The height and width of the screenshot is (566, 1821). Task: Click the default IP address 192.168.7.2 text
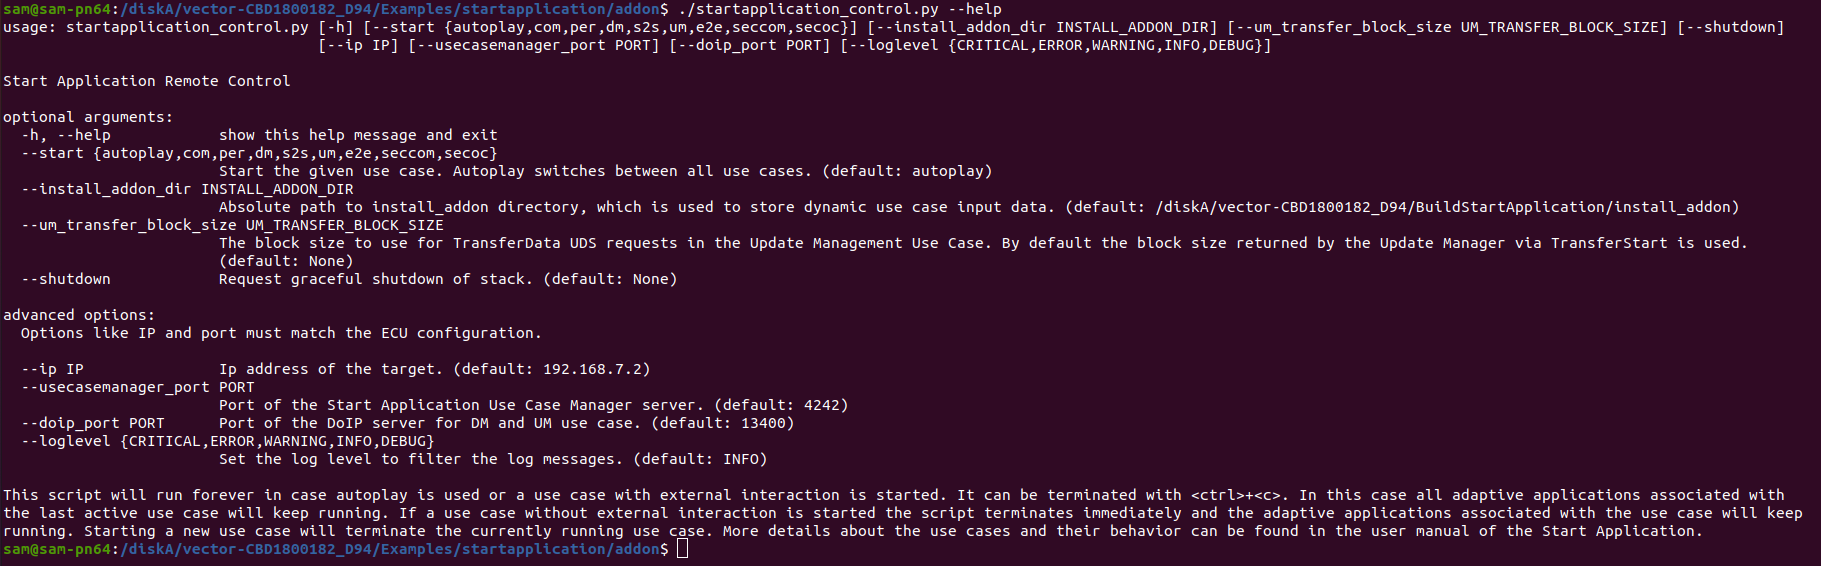click(597, 369)
